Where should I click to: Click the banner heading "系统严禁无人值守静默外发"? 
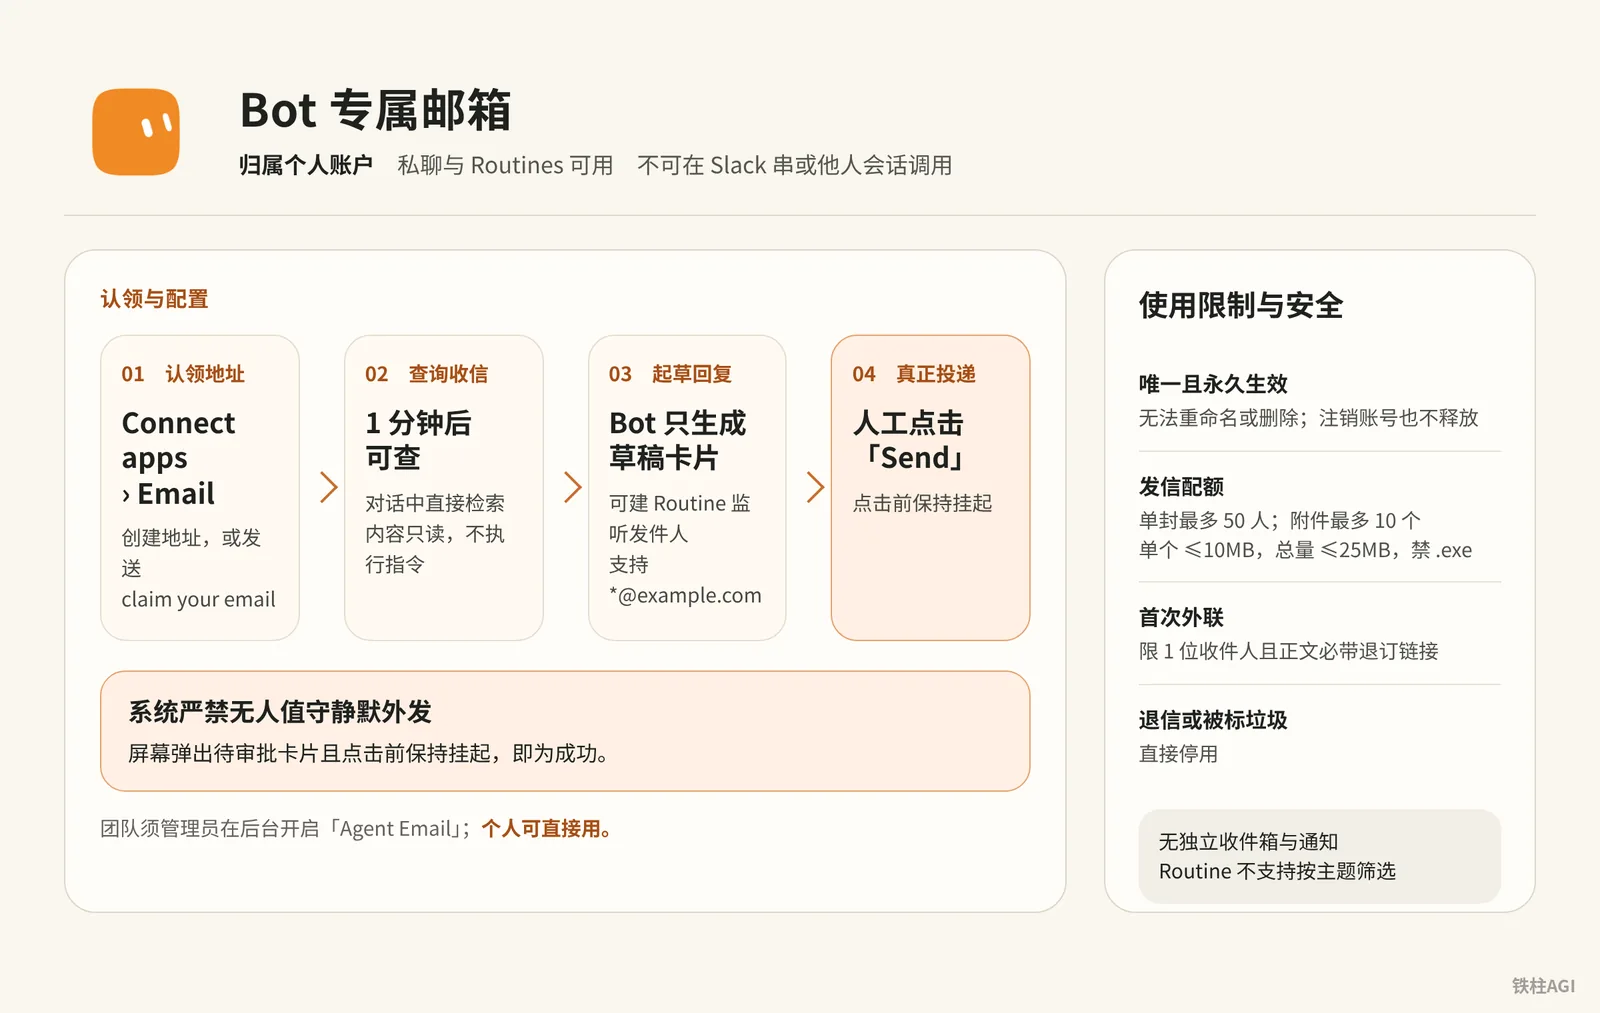pos(280,712)
